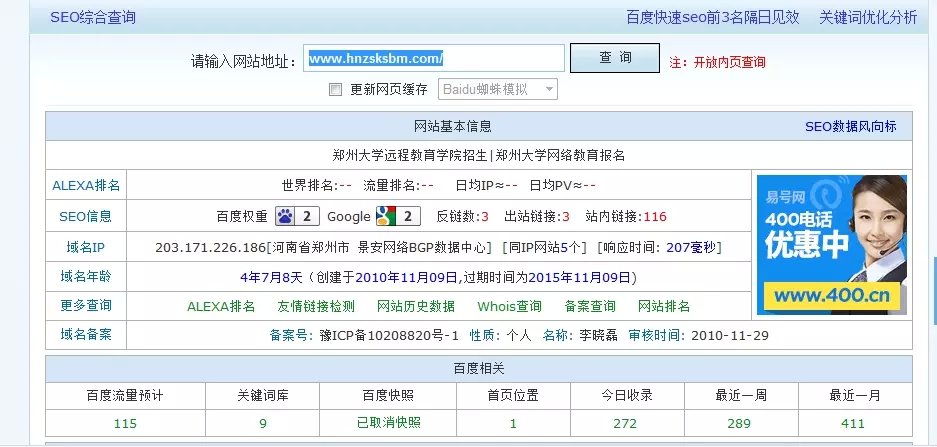
Task: Open 网站历史数据 link
Action: (x=415, y=306)
